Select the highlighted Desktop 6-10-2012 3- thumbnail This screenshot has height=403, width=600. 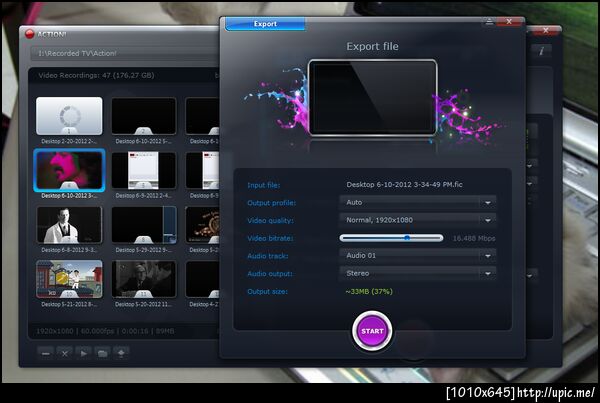click(69, 170)
